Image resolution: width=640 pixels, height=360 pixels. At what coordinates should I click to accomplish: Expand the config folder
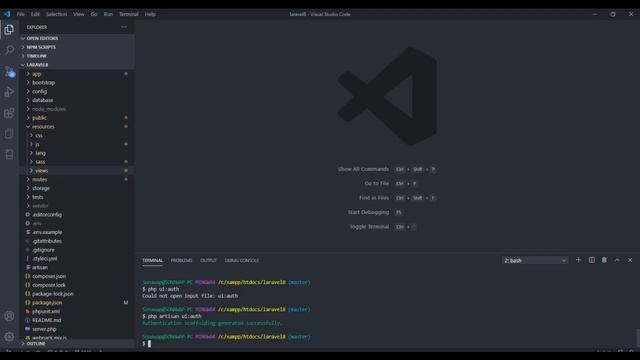coord(77,91)
